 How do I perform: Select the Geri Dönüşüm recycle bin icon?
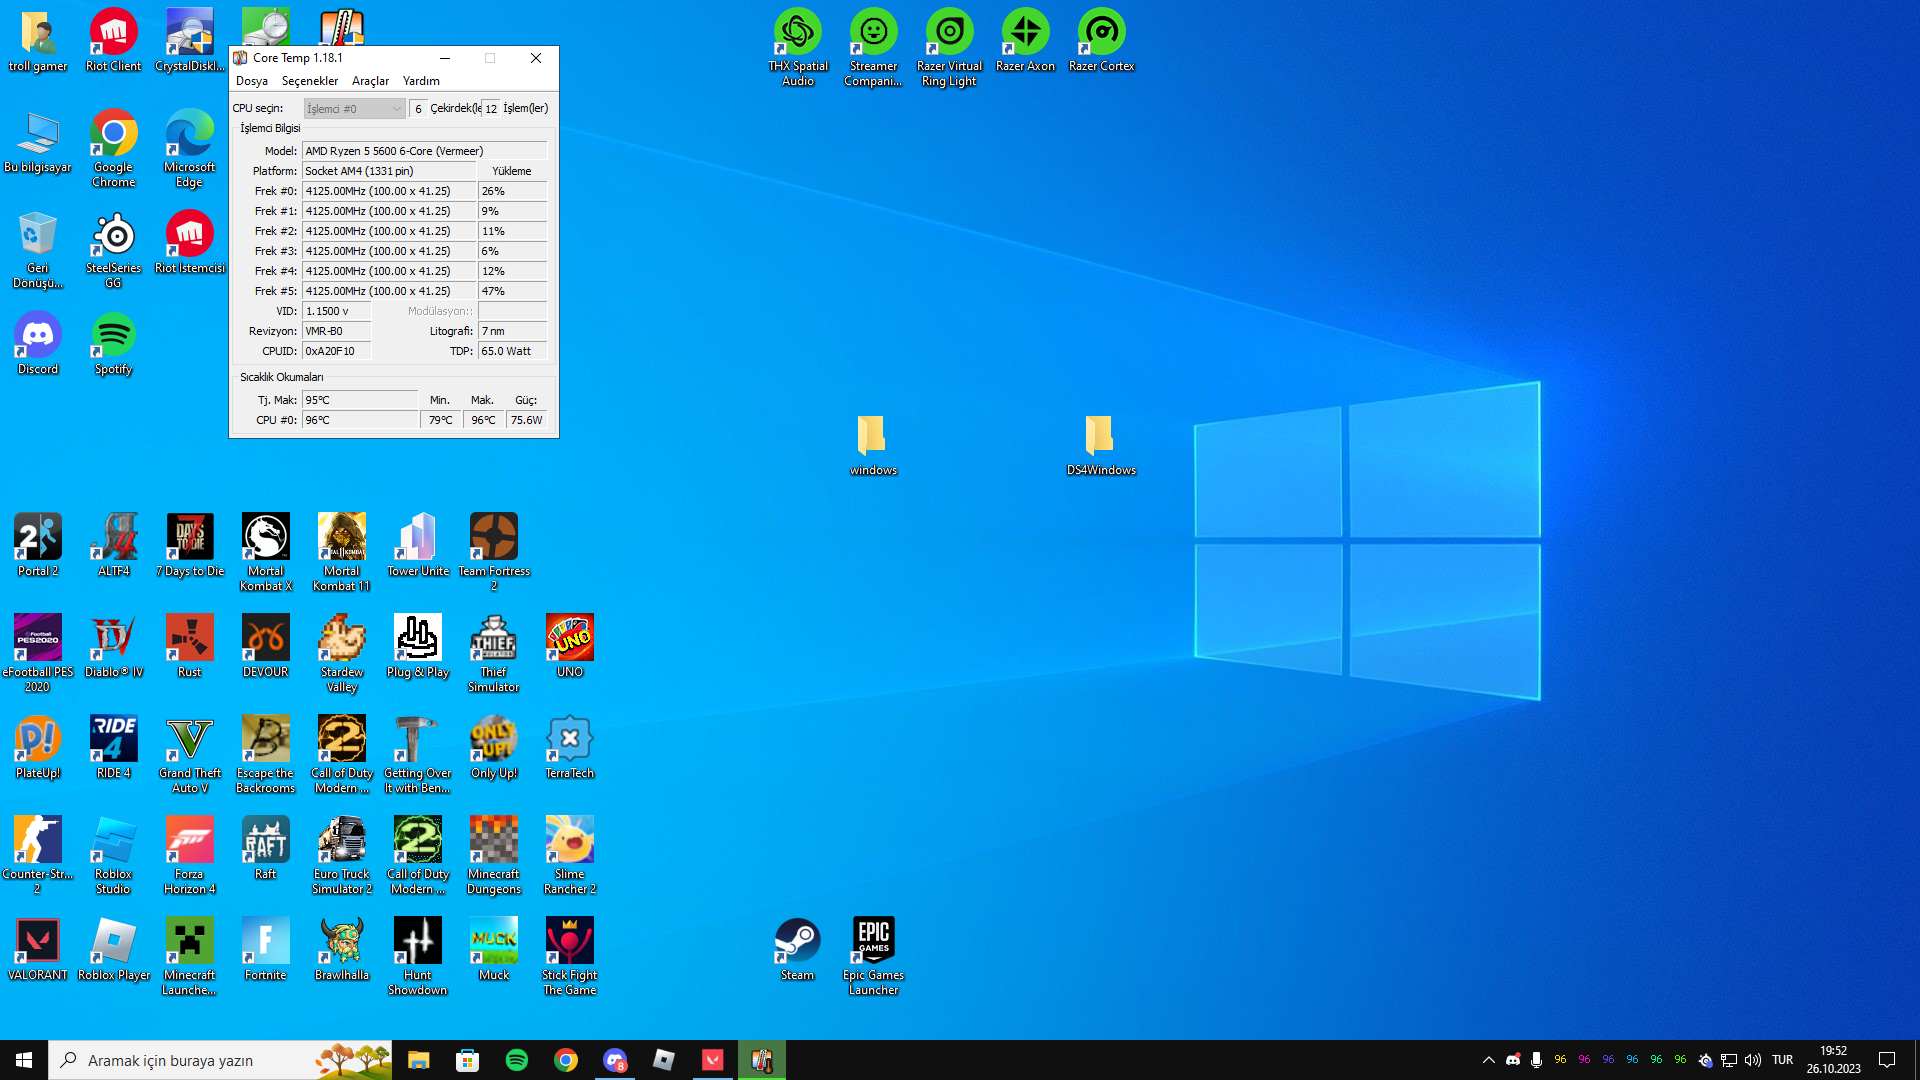(38, 250)
